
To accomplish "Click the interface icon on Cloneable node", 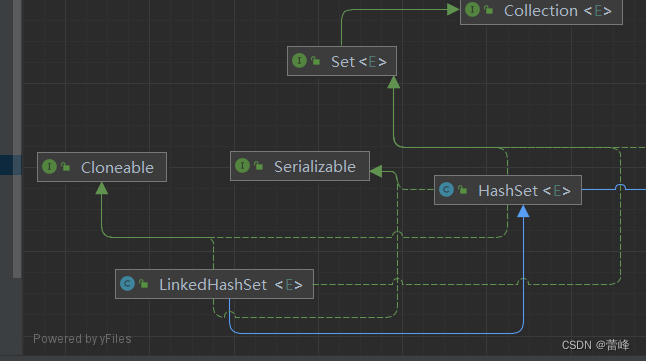I will 49,166.
